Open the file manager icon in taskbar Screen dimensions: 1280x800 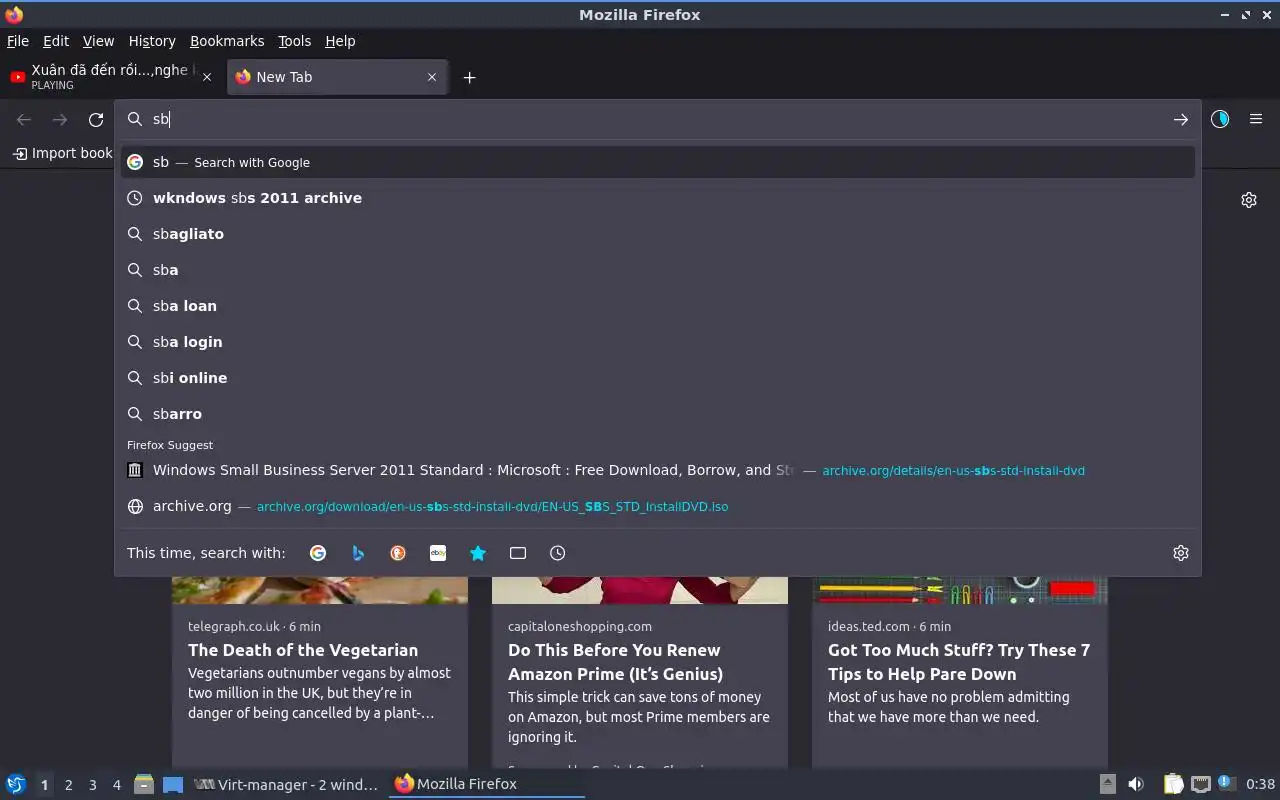pos(144,784)
